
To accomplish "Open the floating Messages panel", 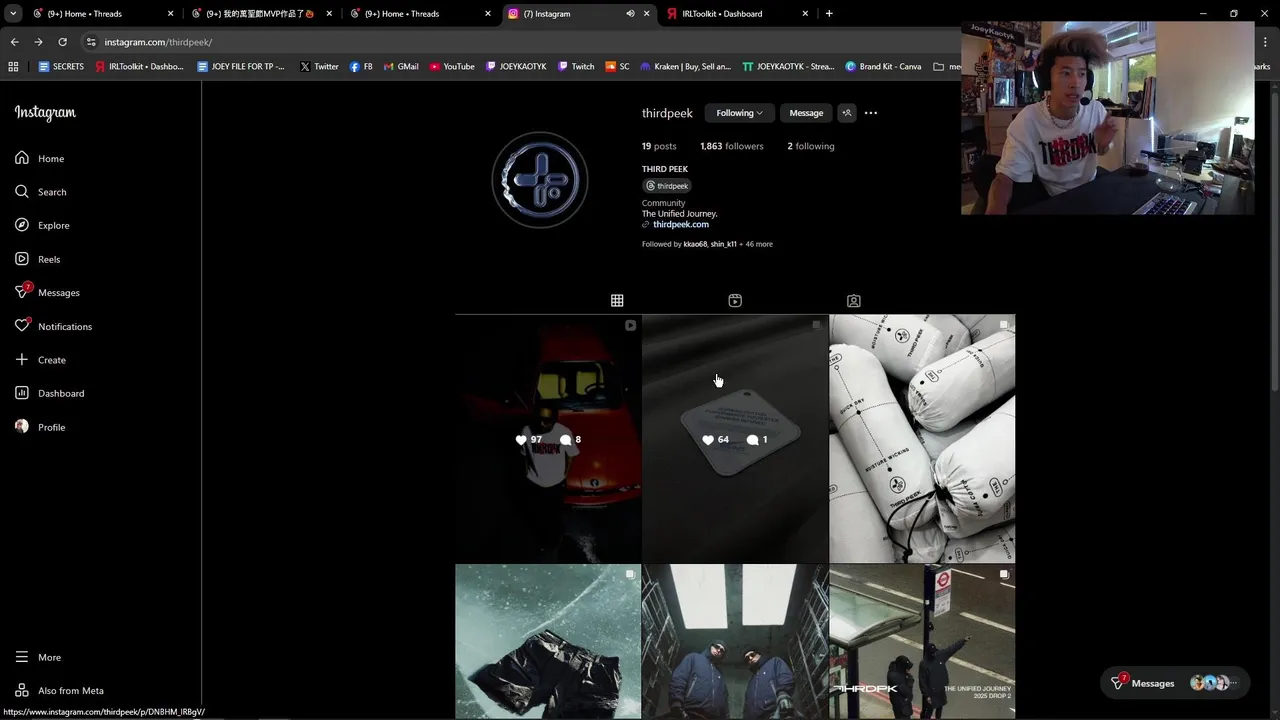I will [1175, 683].
